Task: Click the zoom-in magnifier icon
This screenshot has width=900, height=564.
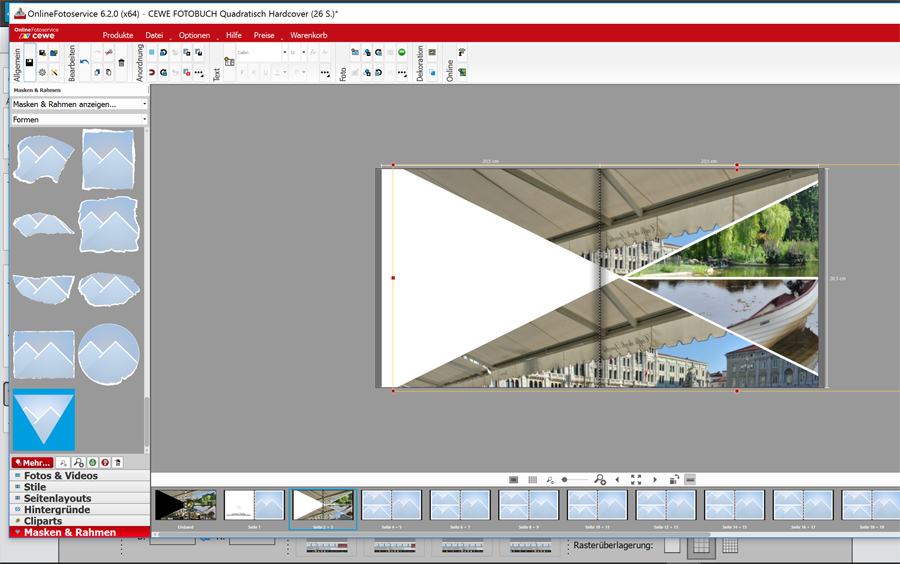Action: pyautogui.click(x=599, y=480)
